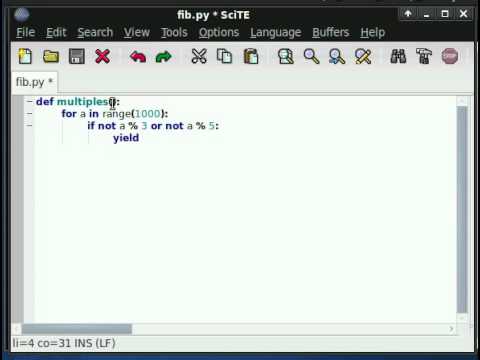
Task: Roll up the window with title bar arrow button
Action: click(x=408, y=14)
